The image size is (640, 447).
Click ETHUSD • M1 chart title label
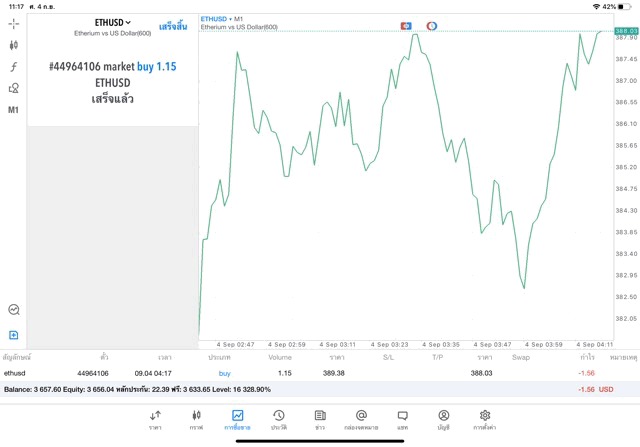click(222, 19)
